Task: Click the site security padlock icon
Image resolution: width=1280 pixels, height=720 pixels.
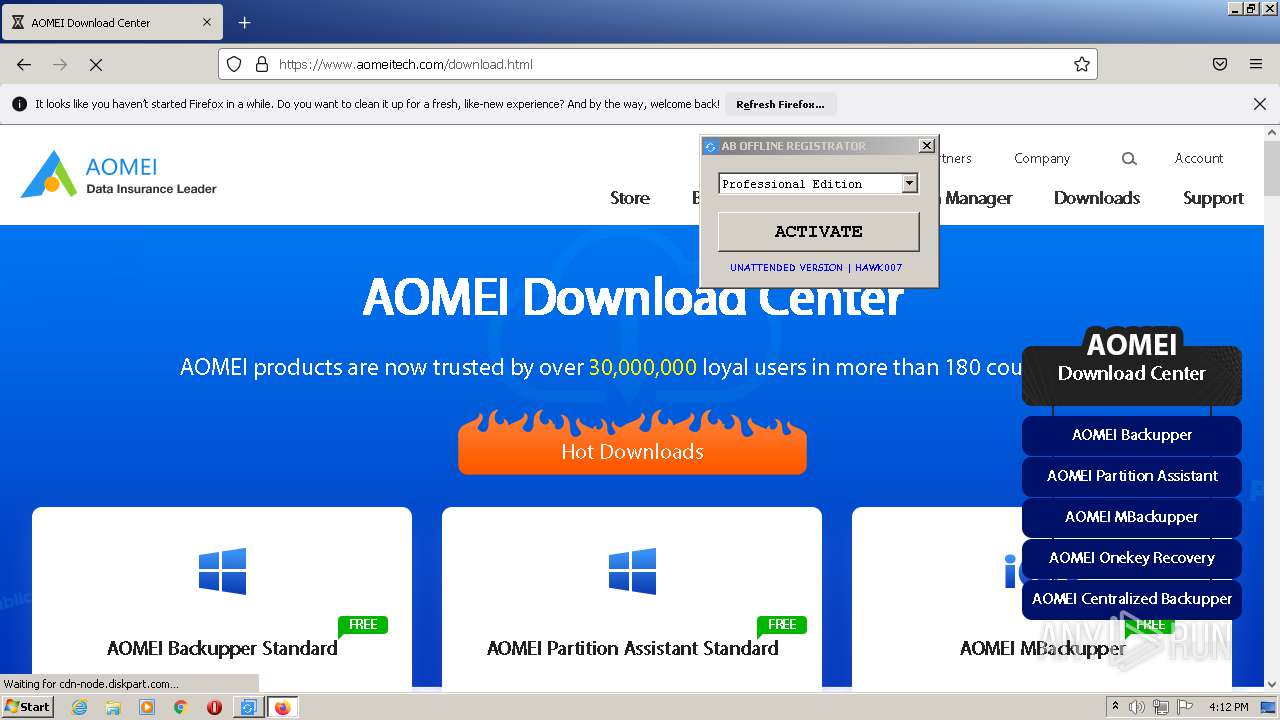Action: [x=262, y=64]
